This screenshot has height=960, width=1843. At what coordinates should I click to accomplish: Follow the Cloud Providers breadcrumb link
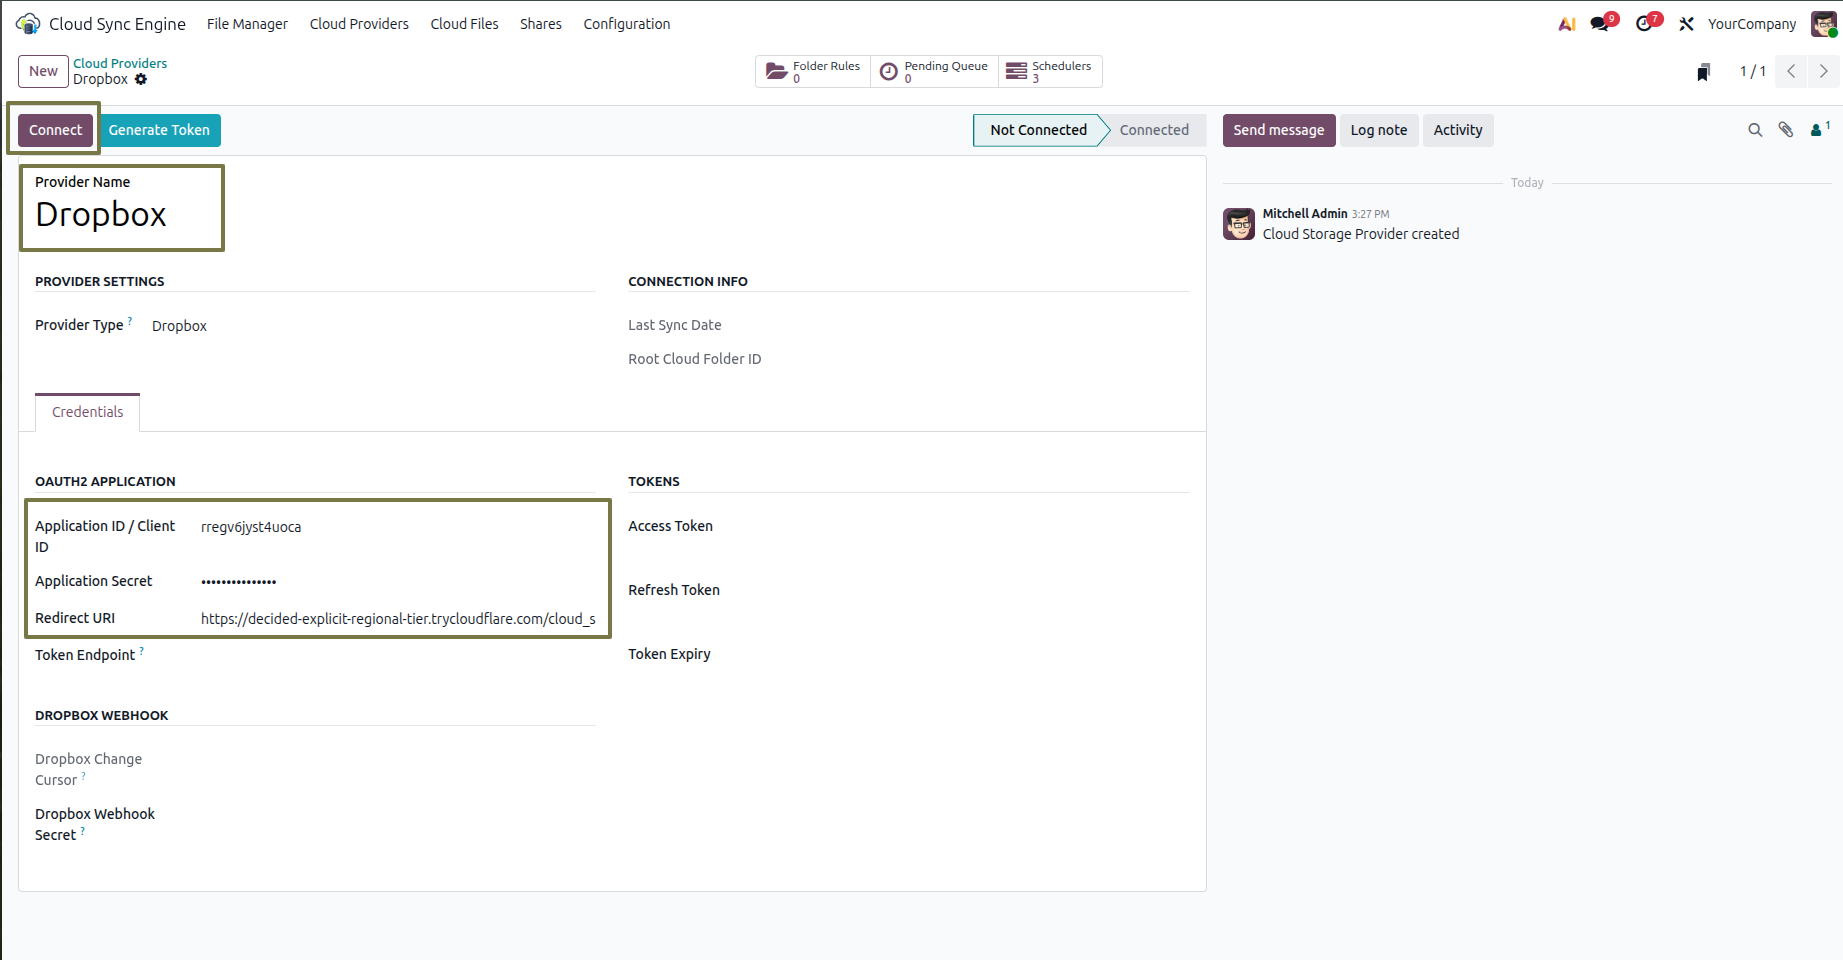tap(120, 63)
